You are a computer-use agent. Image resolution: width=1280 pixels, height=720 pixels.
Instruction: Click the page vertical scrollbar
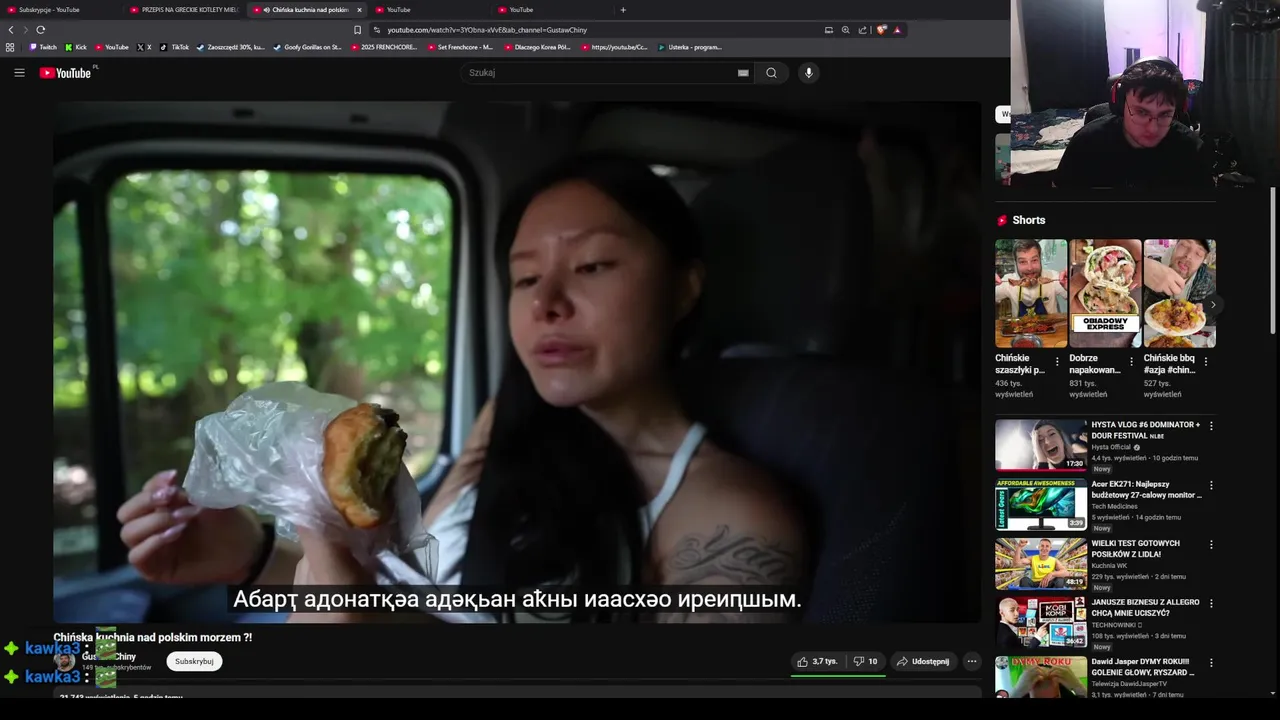pos(1273,260)
